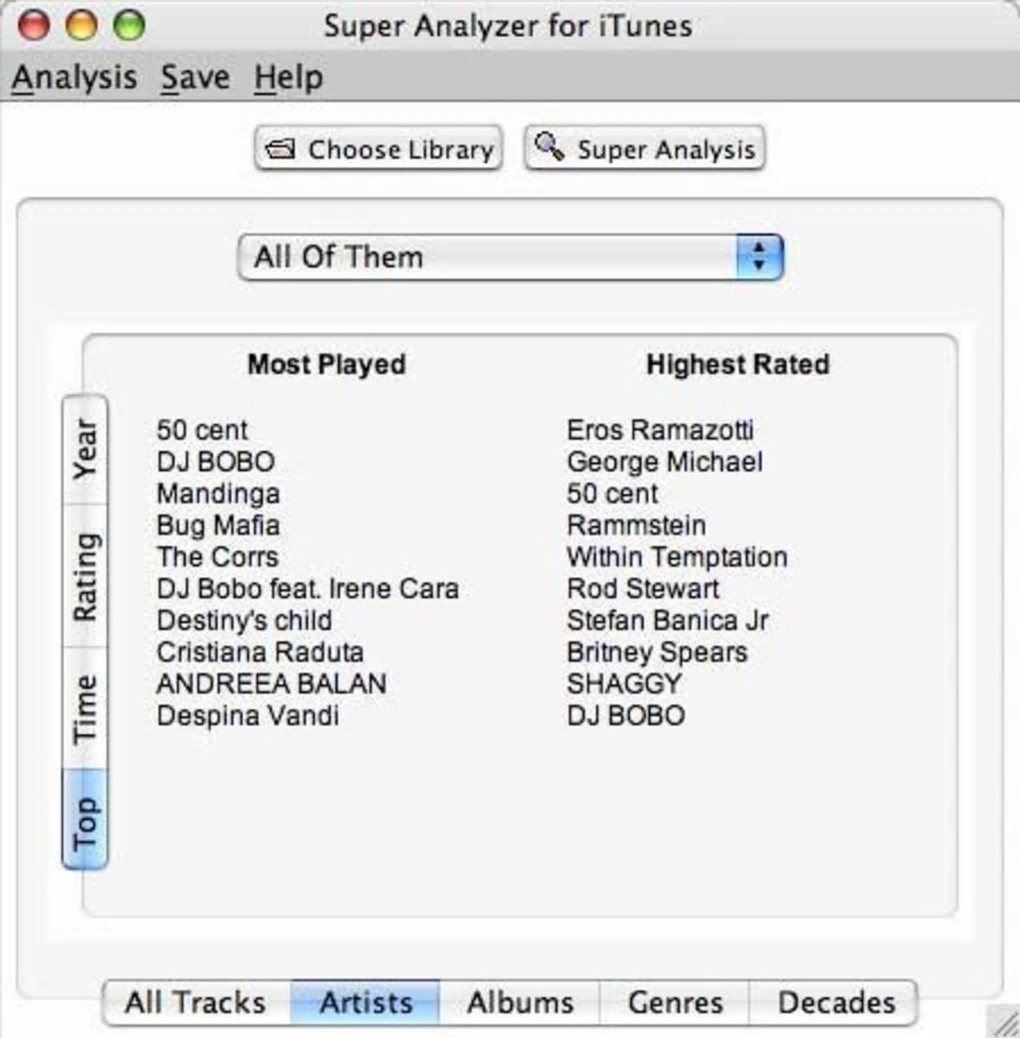Click the Most Played heading

tap(326, 365)
